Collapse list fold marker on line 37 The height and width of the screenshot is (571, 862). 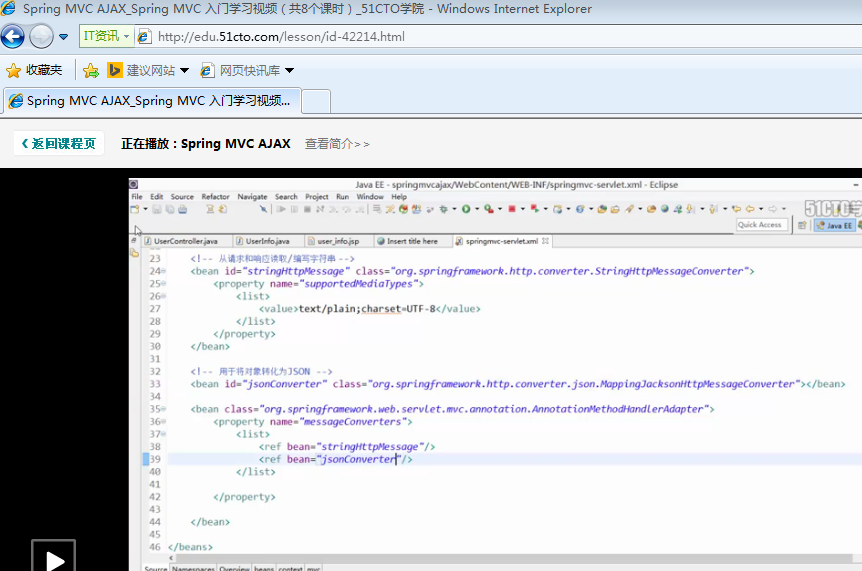pos(163,434)
